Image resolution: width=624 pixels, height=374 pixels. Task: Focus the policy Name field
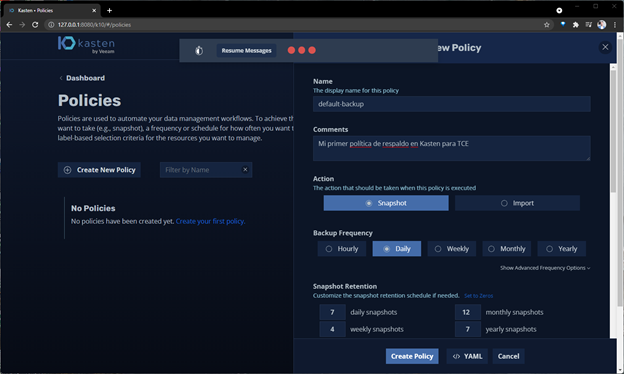pyautogui.click(x=452, y=104)
